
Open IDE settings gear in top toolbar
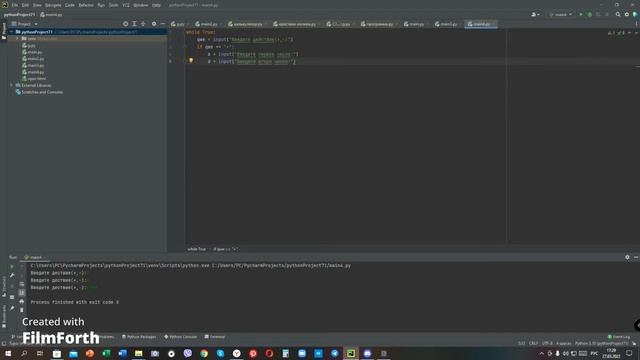(627, 15)
